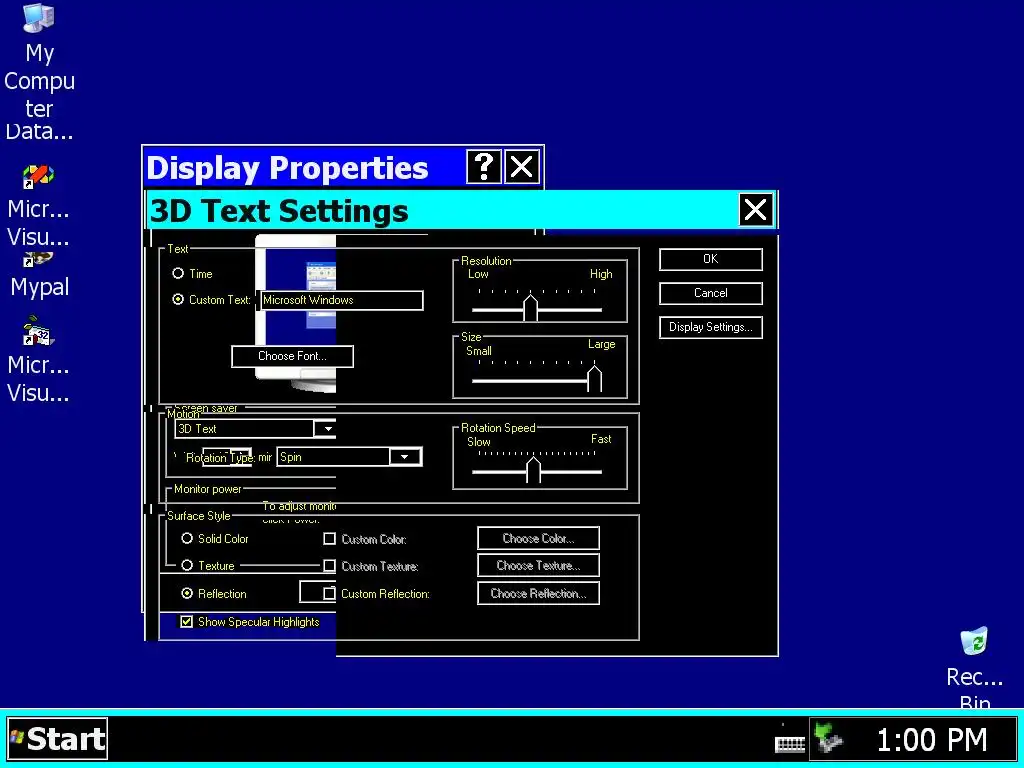Click the Choose Color... button
This screenshot has width=1024, height=768.
coord(538,539)
